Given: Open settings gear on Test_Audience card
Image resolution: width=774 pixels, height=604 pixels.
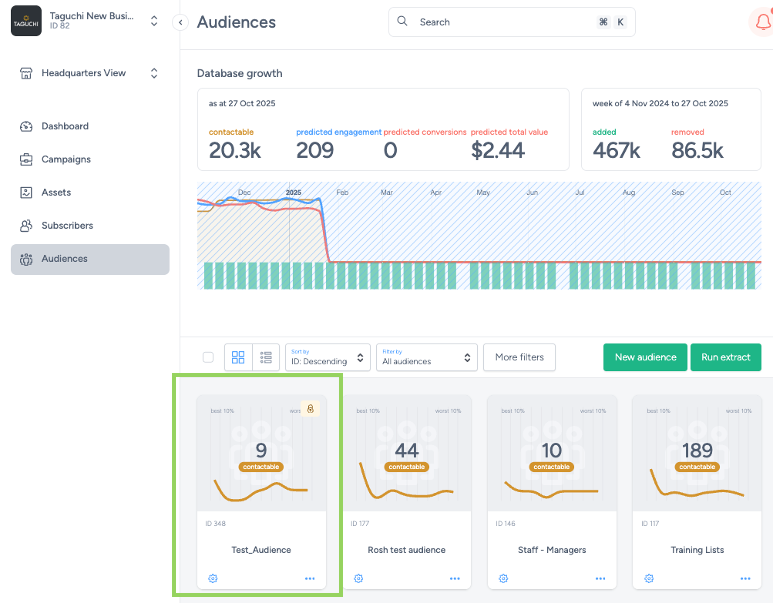Looking at the screenshot, I should click(213, 578).
